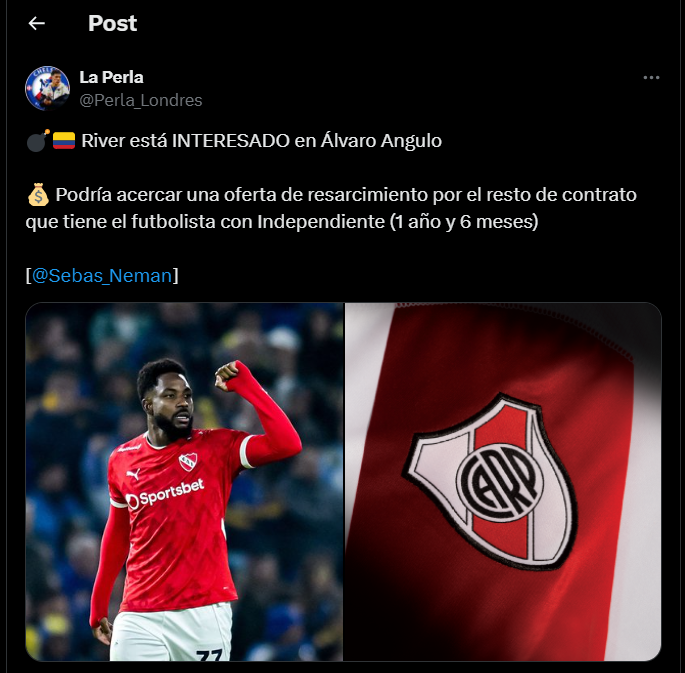Open La Perla's profile avatar
Screen dimensions: 685x673
pos(48,88)
